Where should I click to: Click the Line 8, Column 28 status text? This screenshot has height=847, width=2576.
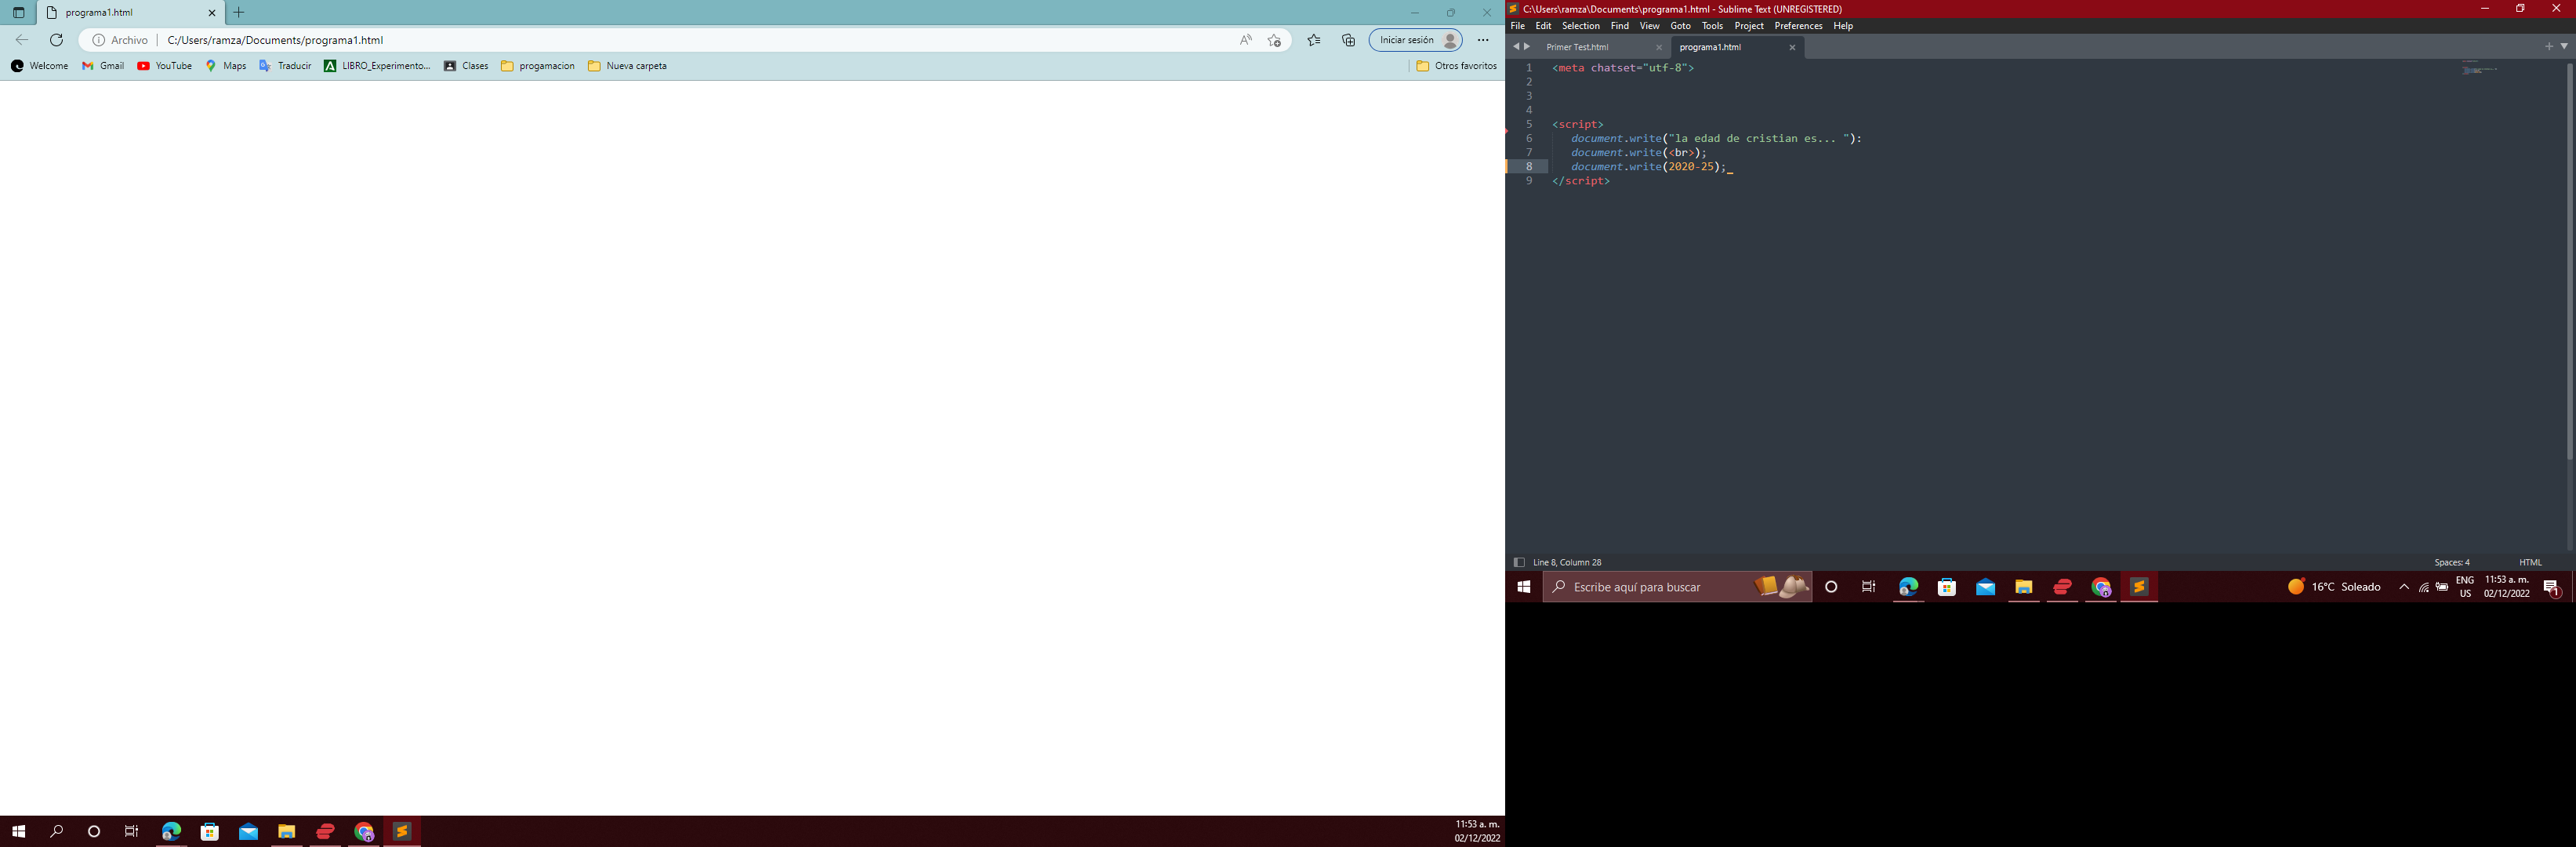pyautogui.click(x=1567, y=562)
